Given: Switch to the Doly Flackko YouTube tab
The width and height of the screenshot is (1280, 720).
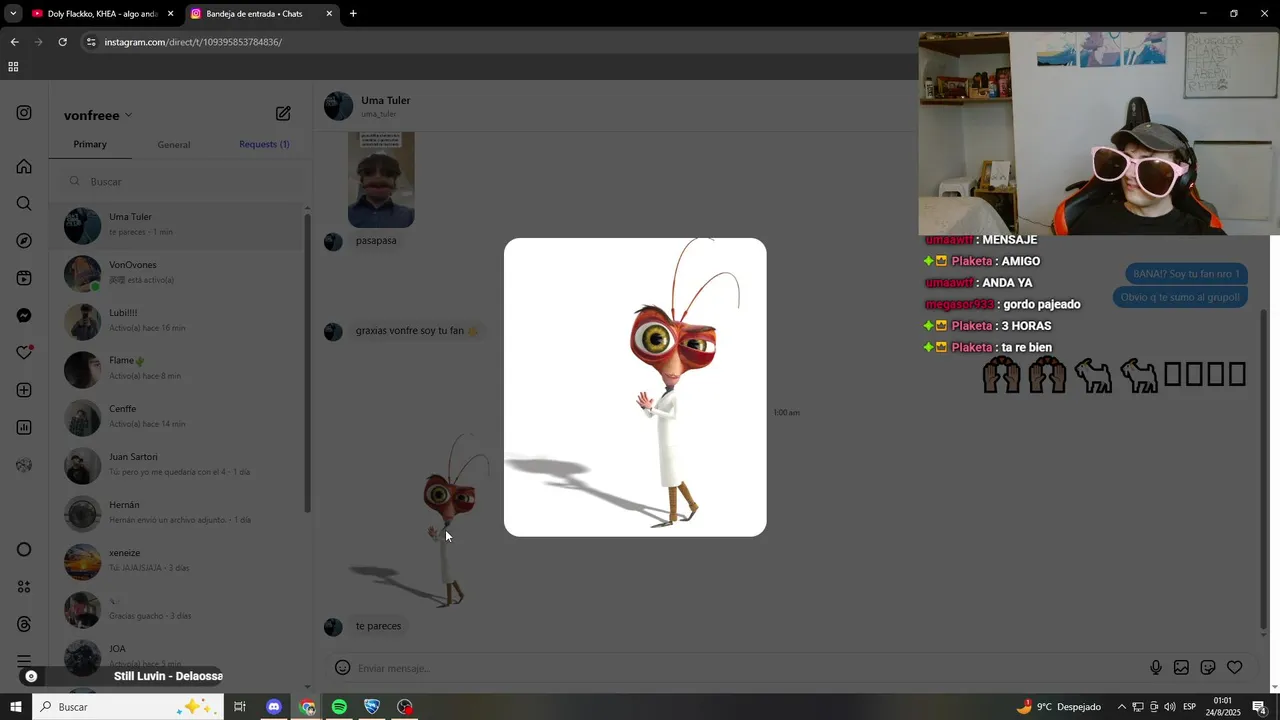Looking at the screenshot, I should coord(100,14).
